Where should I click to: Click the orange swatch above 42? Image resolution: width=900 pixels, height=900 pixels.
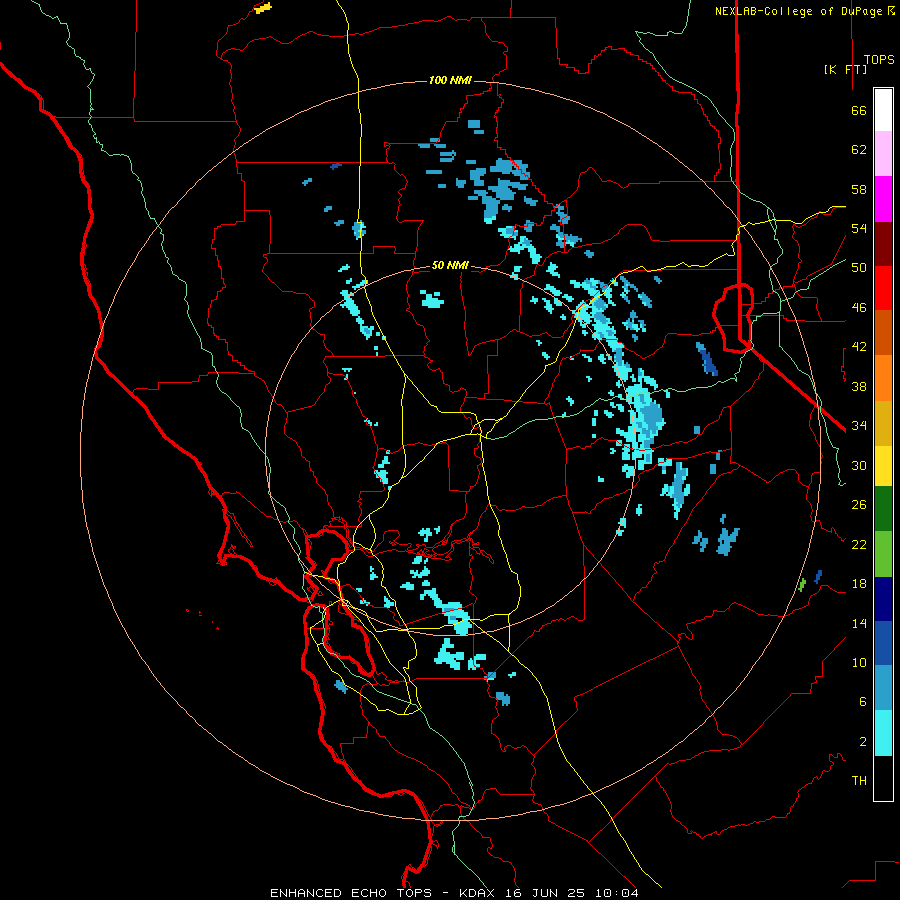click(883, 378)
